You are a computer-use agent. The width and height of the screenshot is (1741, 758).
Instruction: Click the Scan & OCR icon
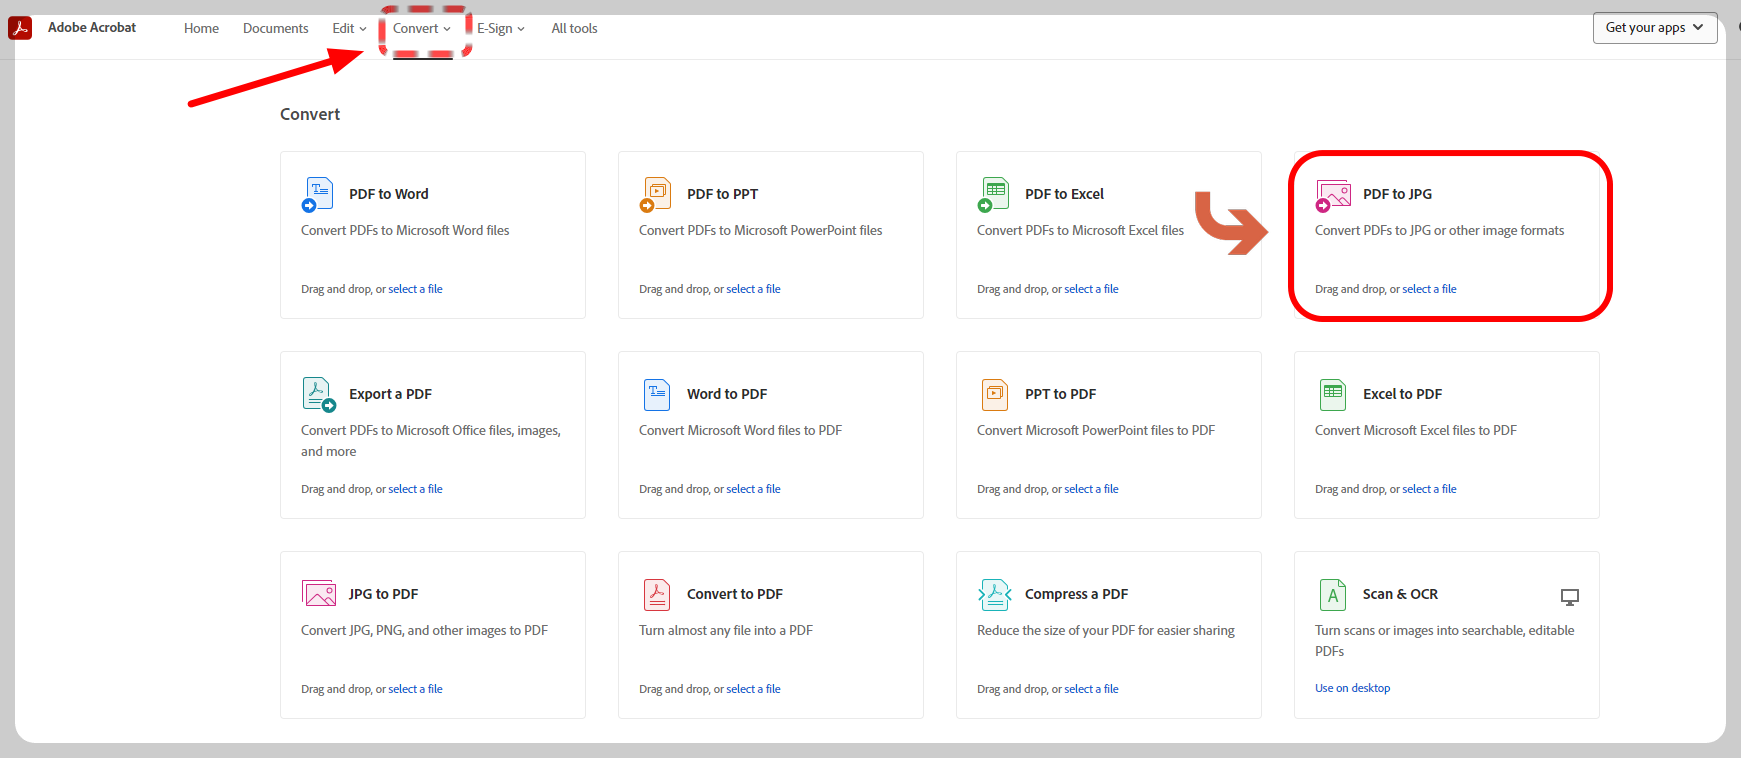[1333, 594]
